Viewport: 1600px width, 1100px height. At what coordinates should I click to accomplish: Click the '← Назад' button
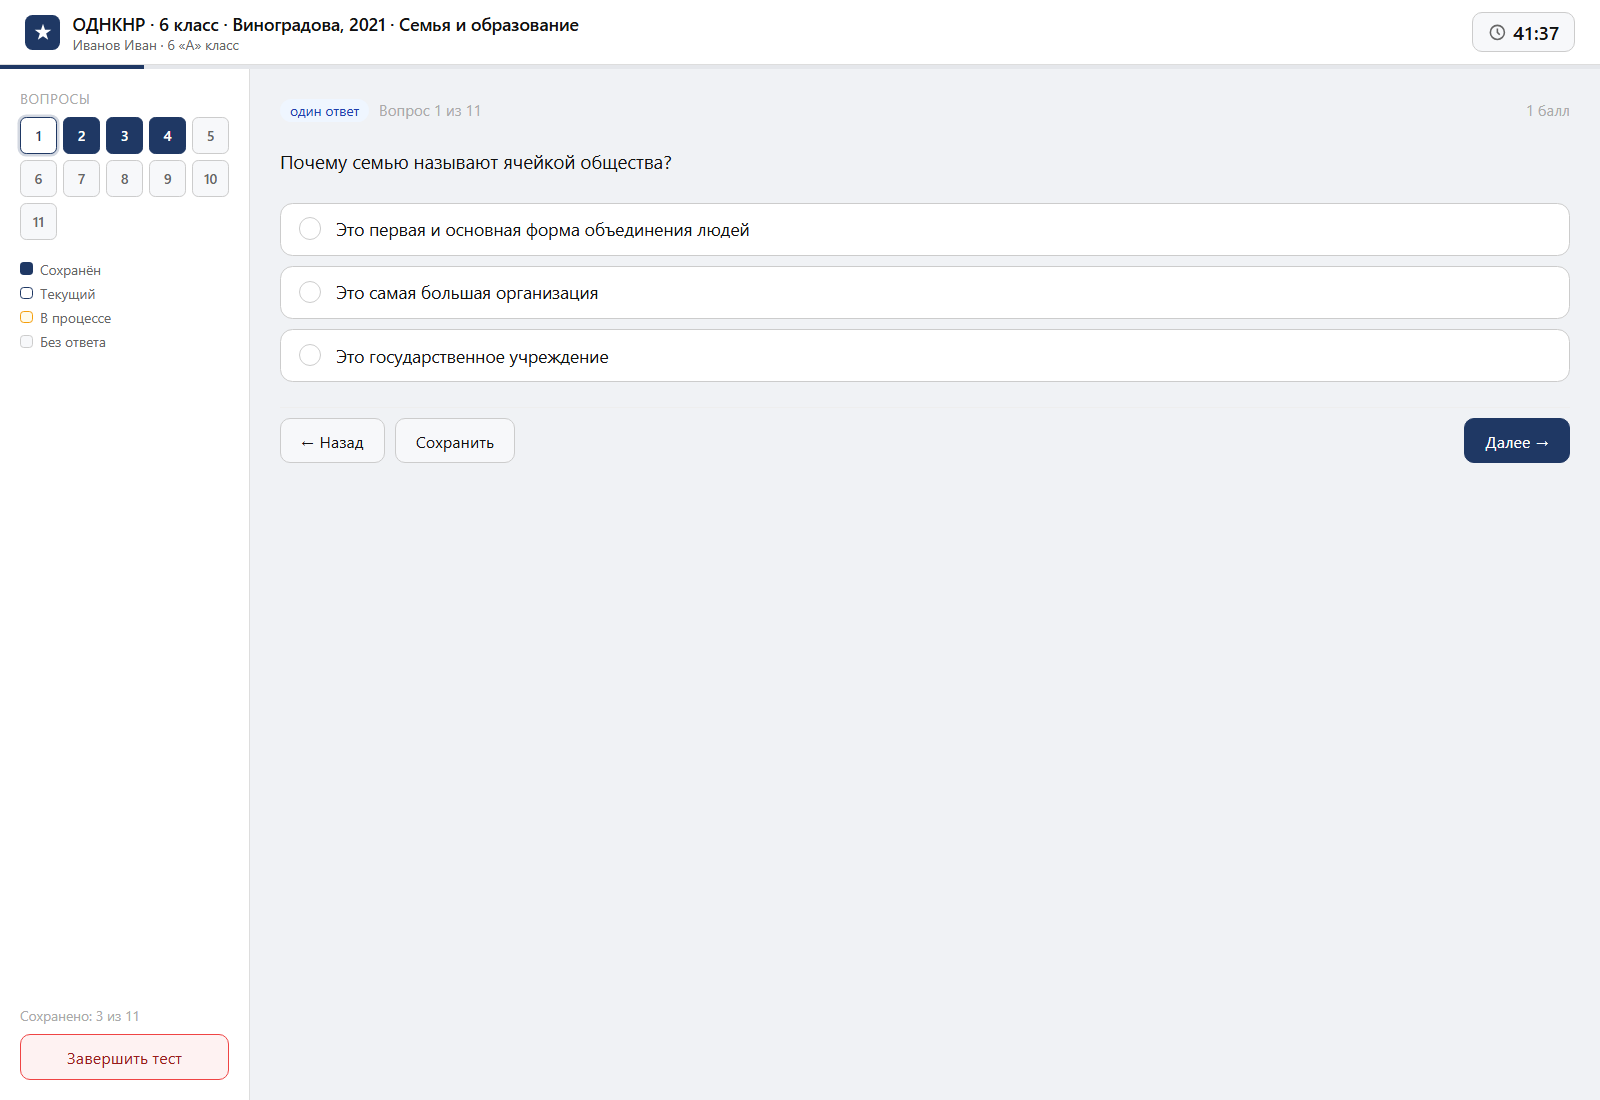tap(332, 441)
